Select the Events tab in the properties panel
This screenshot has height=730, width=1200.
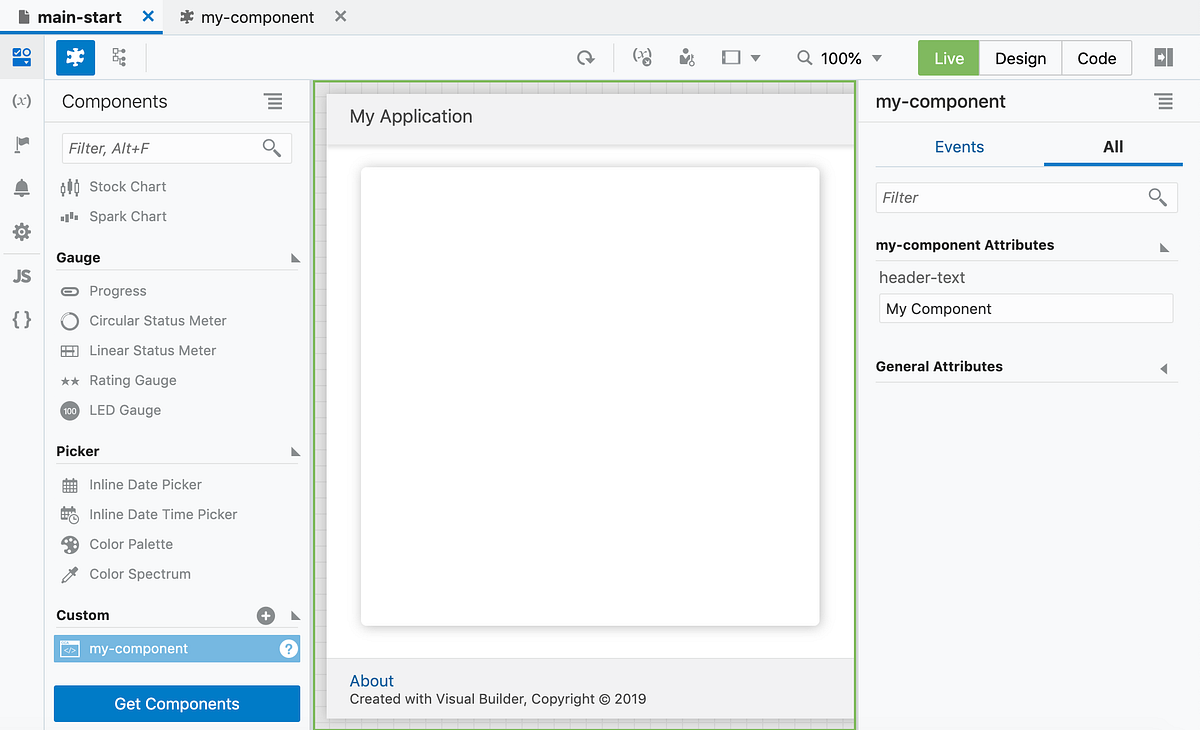pyautogui.click(x=959, y=146)
